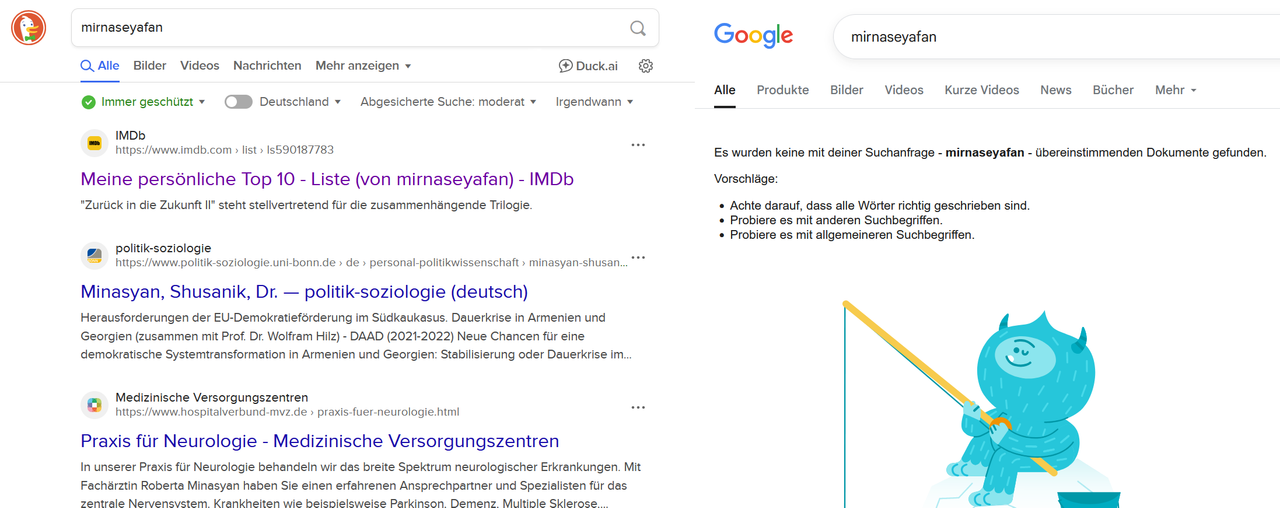Click the IMDb favicon of first result

[x=94, y=143]
